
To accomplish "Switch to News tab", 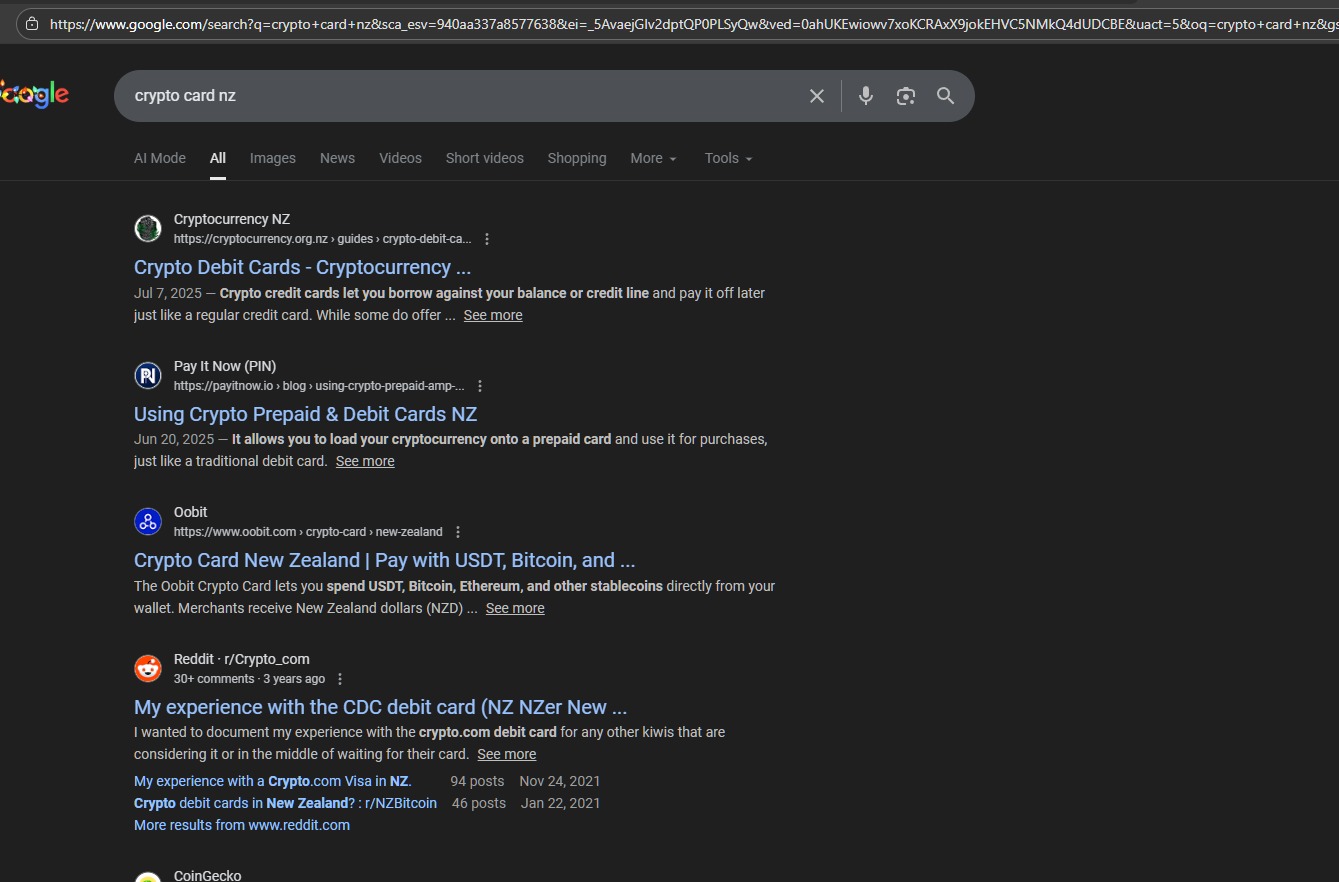I will [x=337, y=158].
